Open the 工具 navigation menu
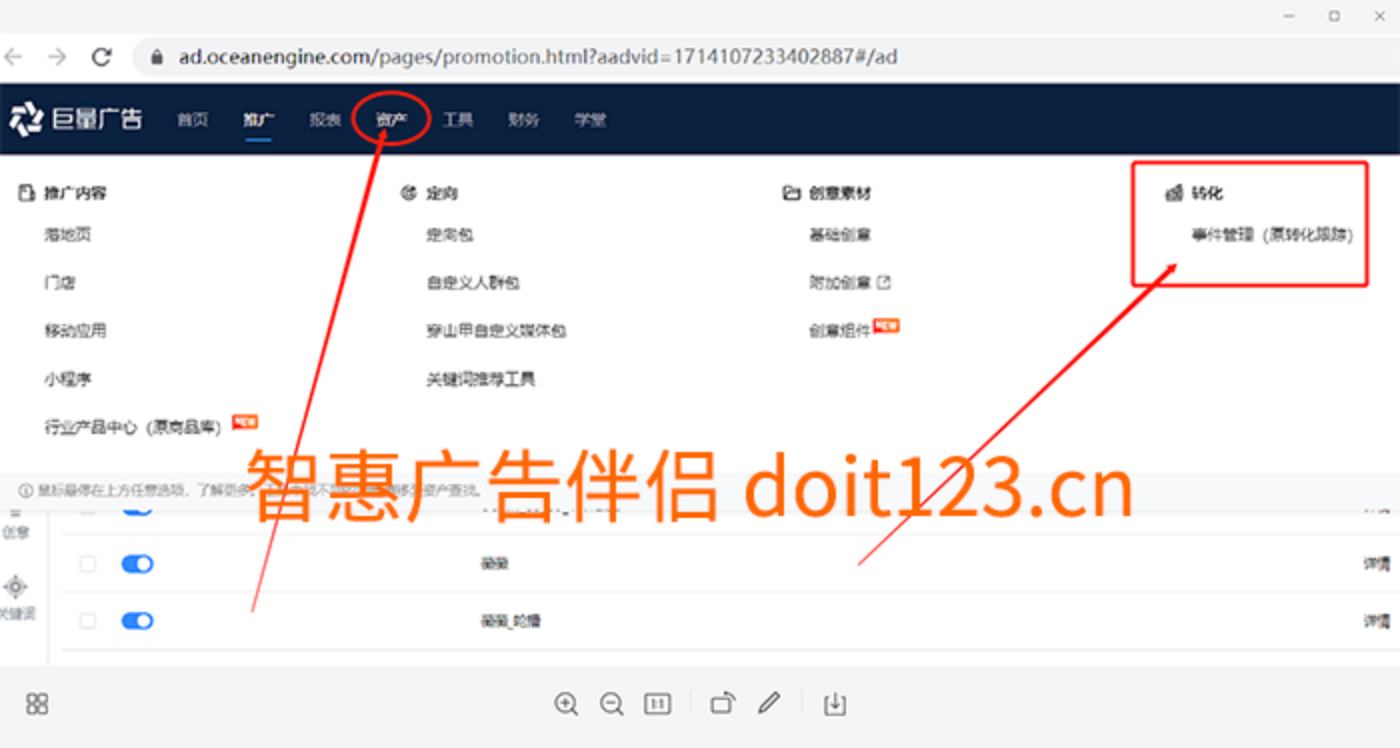This screenshot has height=748, width=1400. 457,120
